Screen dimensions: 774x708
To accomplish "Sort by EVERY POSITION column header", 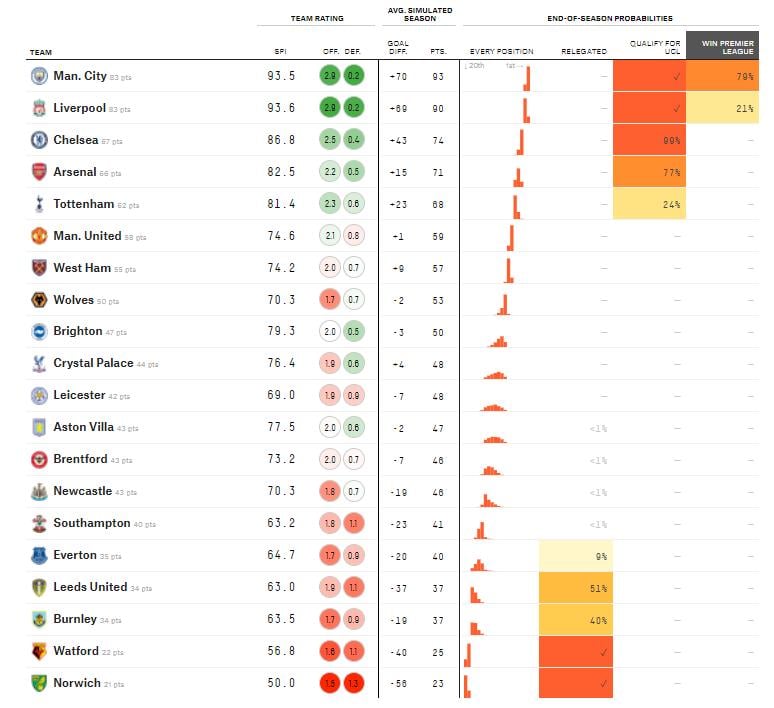I will click(502, 51).
